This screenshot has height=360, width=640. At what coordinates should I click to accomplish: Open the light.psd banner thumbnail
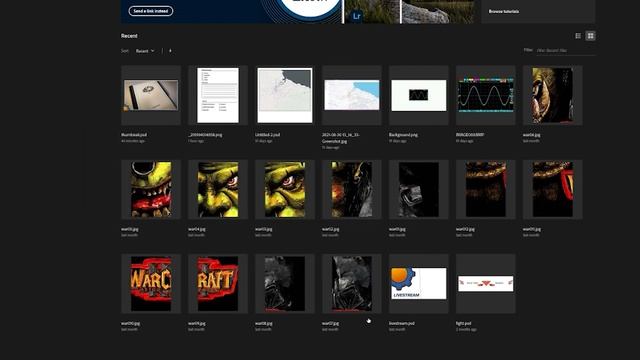pos(486,284)
